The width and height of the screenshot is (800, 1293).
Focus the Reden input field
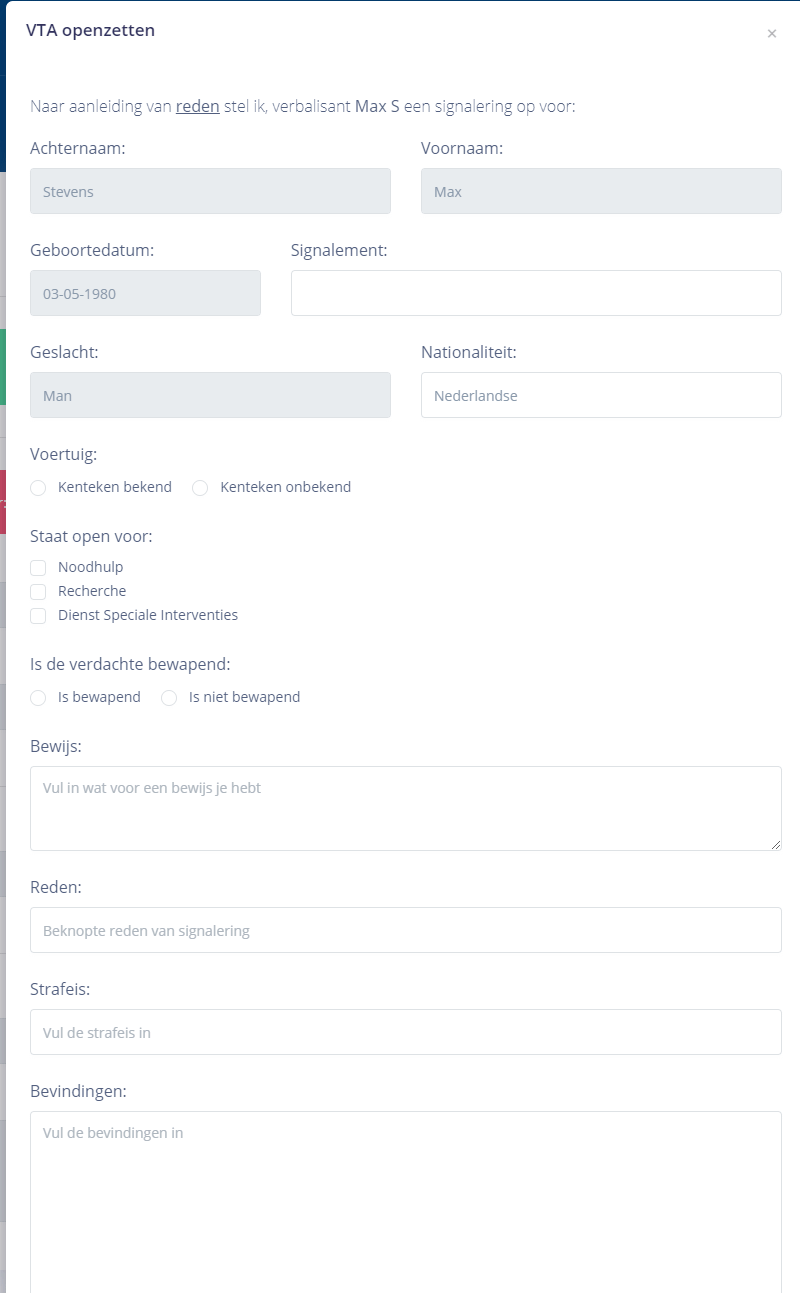point(406,930)
